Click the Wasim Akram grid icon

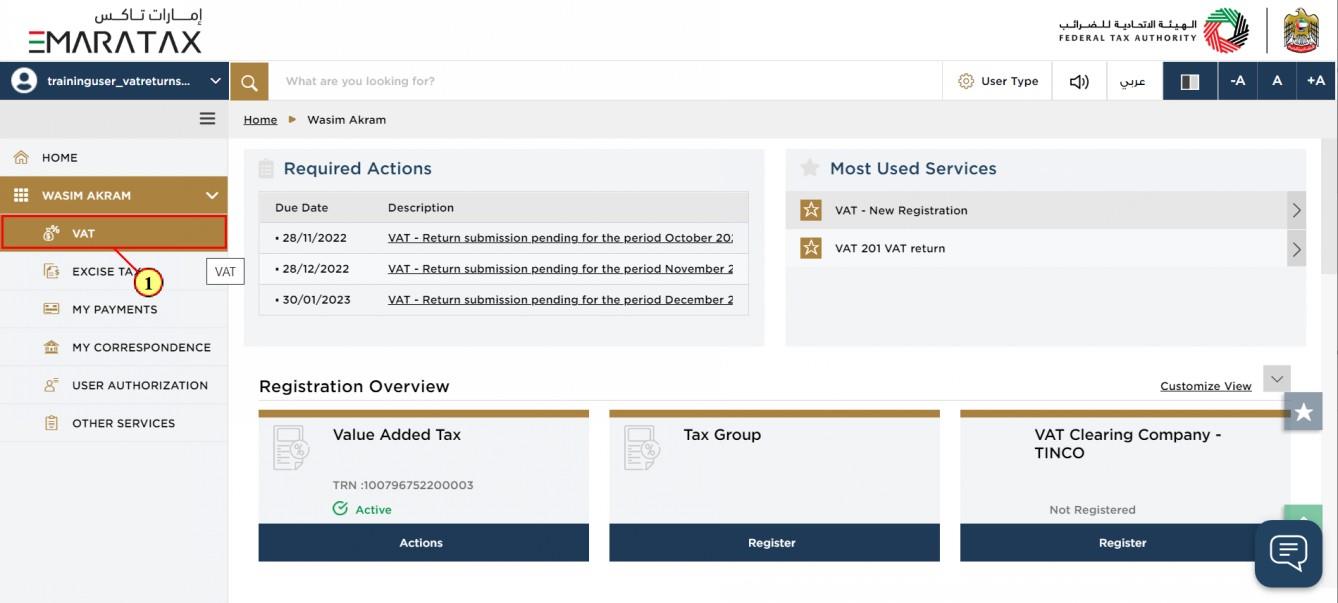21,195
